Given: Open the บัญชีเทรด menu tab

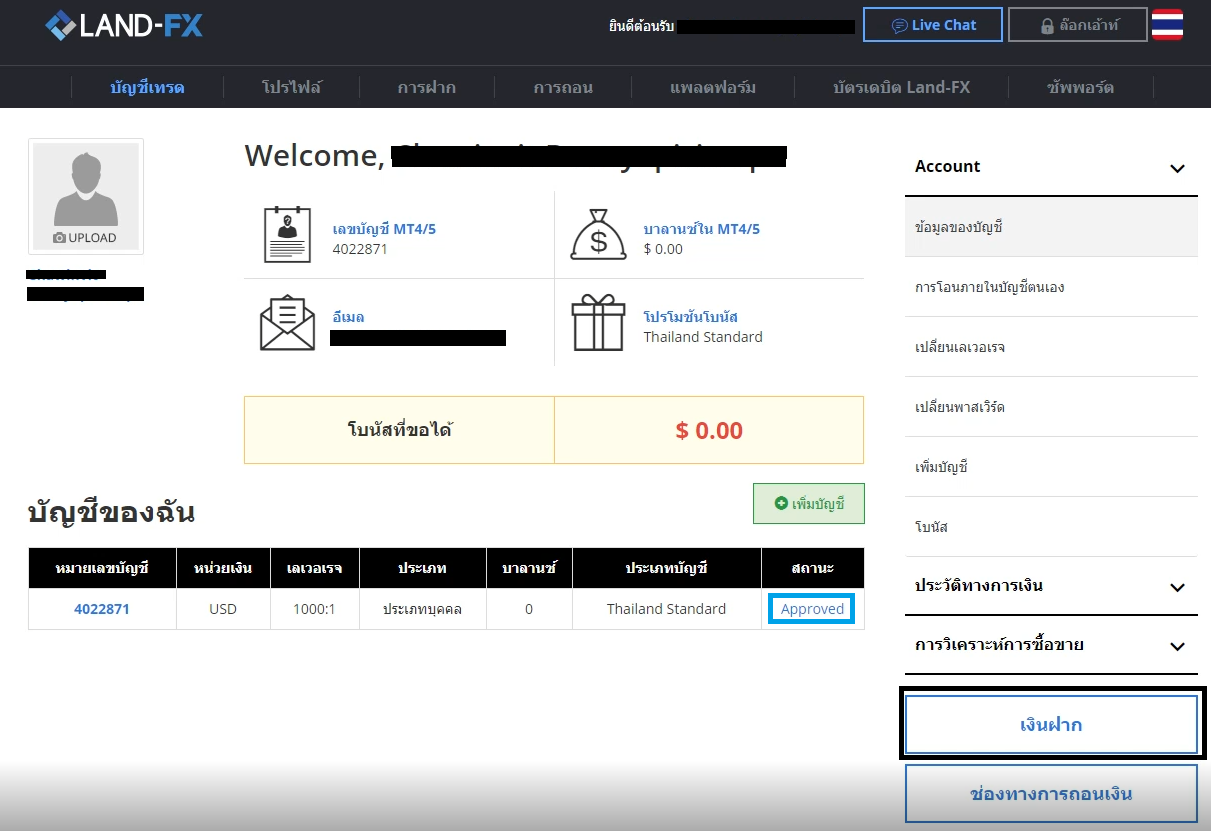Looking at the screenshot, I should pos(147,87).
